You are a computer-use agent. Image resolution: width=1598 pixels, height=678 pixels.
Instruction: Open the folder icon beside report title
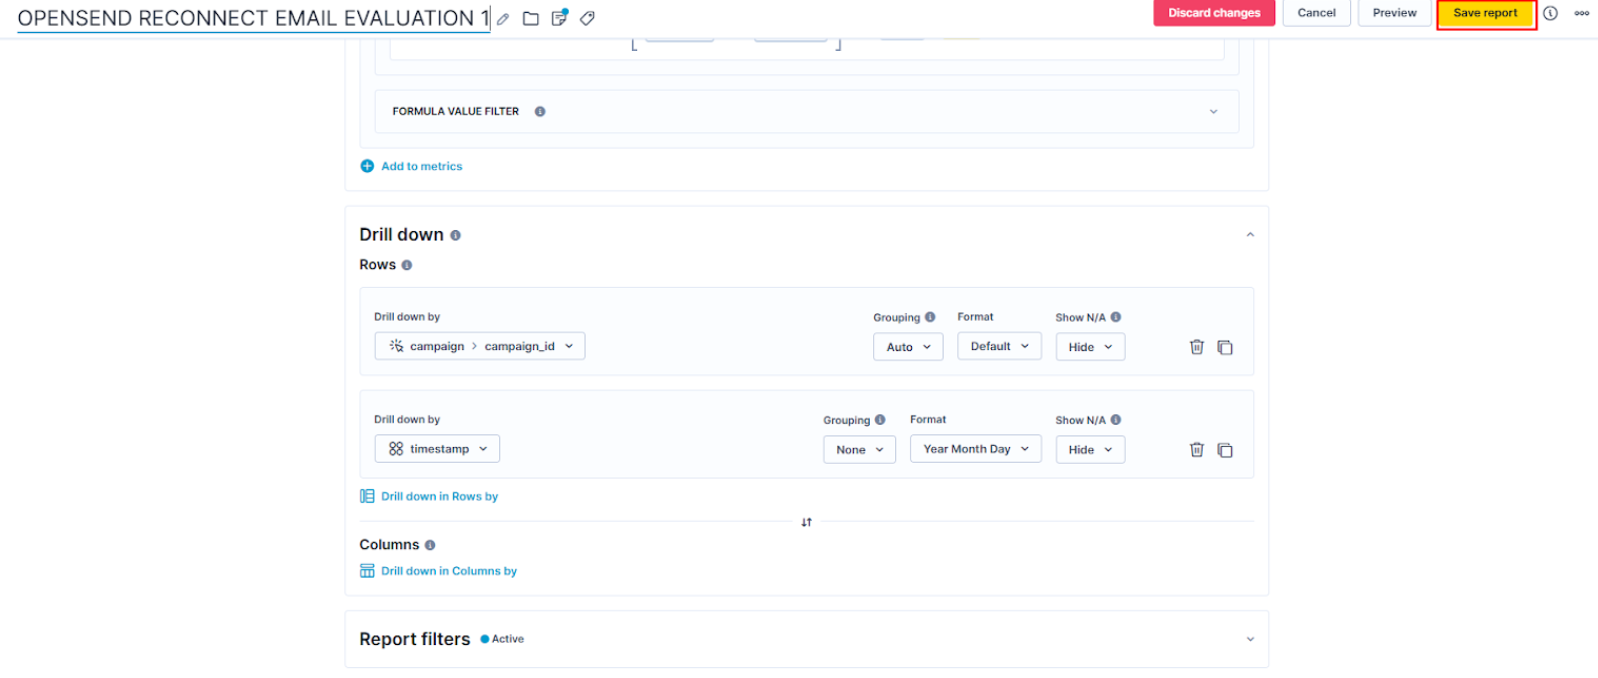[531, 19]
